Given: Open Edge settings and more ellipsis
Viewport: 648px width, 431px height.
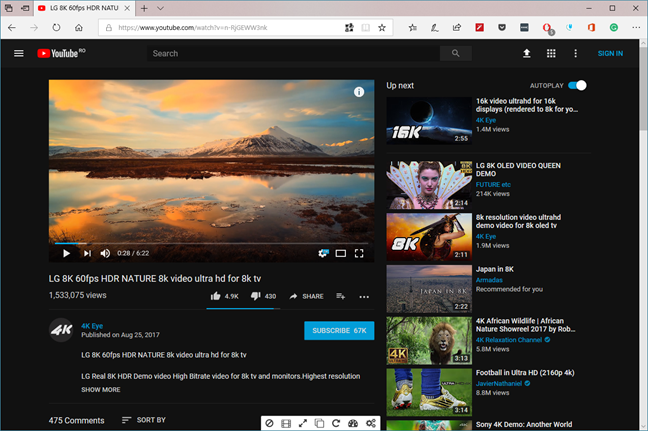Looking at the screenshot, I should coord(636,28).
